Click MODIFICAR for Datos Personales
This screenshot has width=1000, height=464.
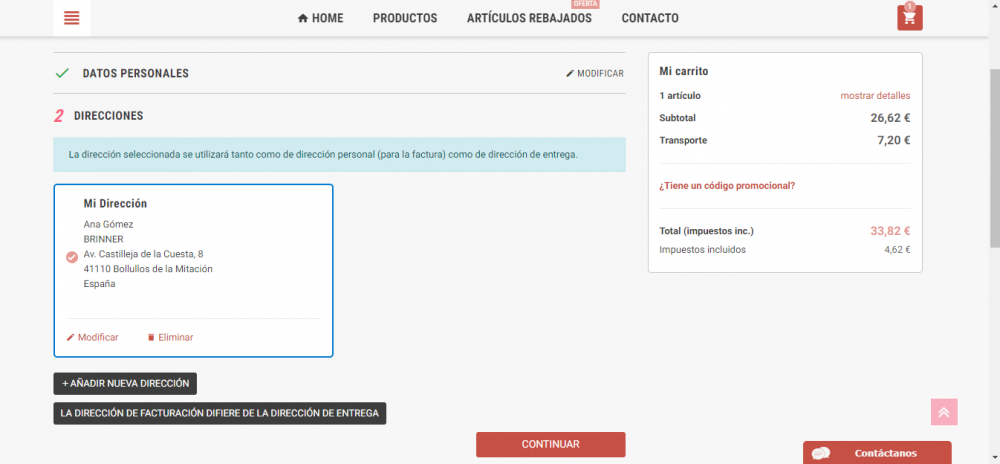[594, 73]
